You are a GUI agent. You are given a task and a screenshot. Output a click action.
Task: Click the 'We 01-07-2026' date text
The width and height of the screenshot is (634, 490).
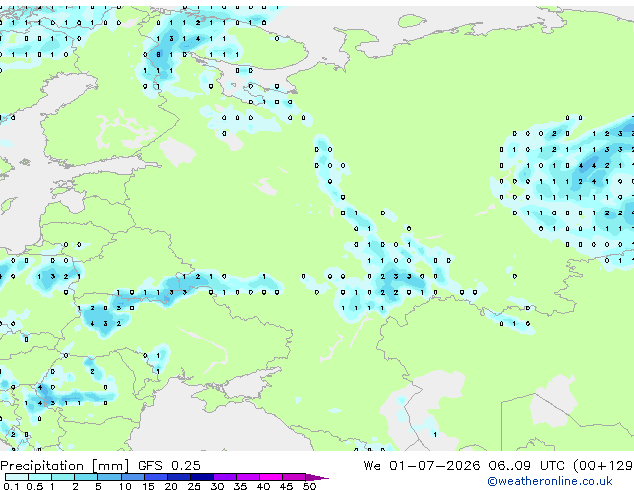pyautogui.click(x=422, y=466)
